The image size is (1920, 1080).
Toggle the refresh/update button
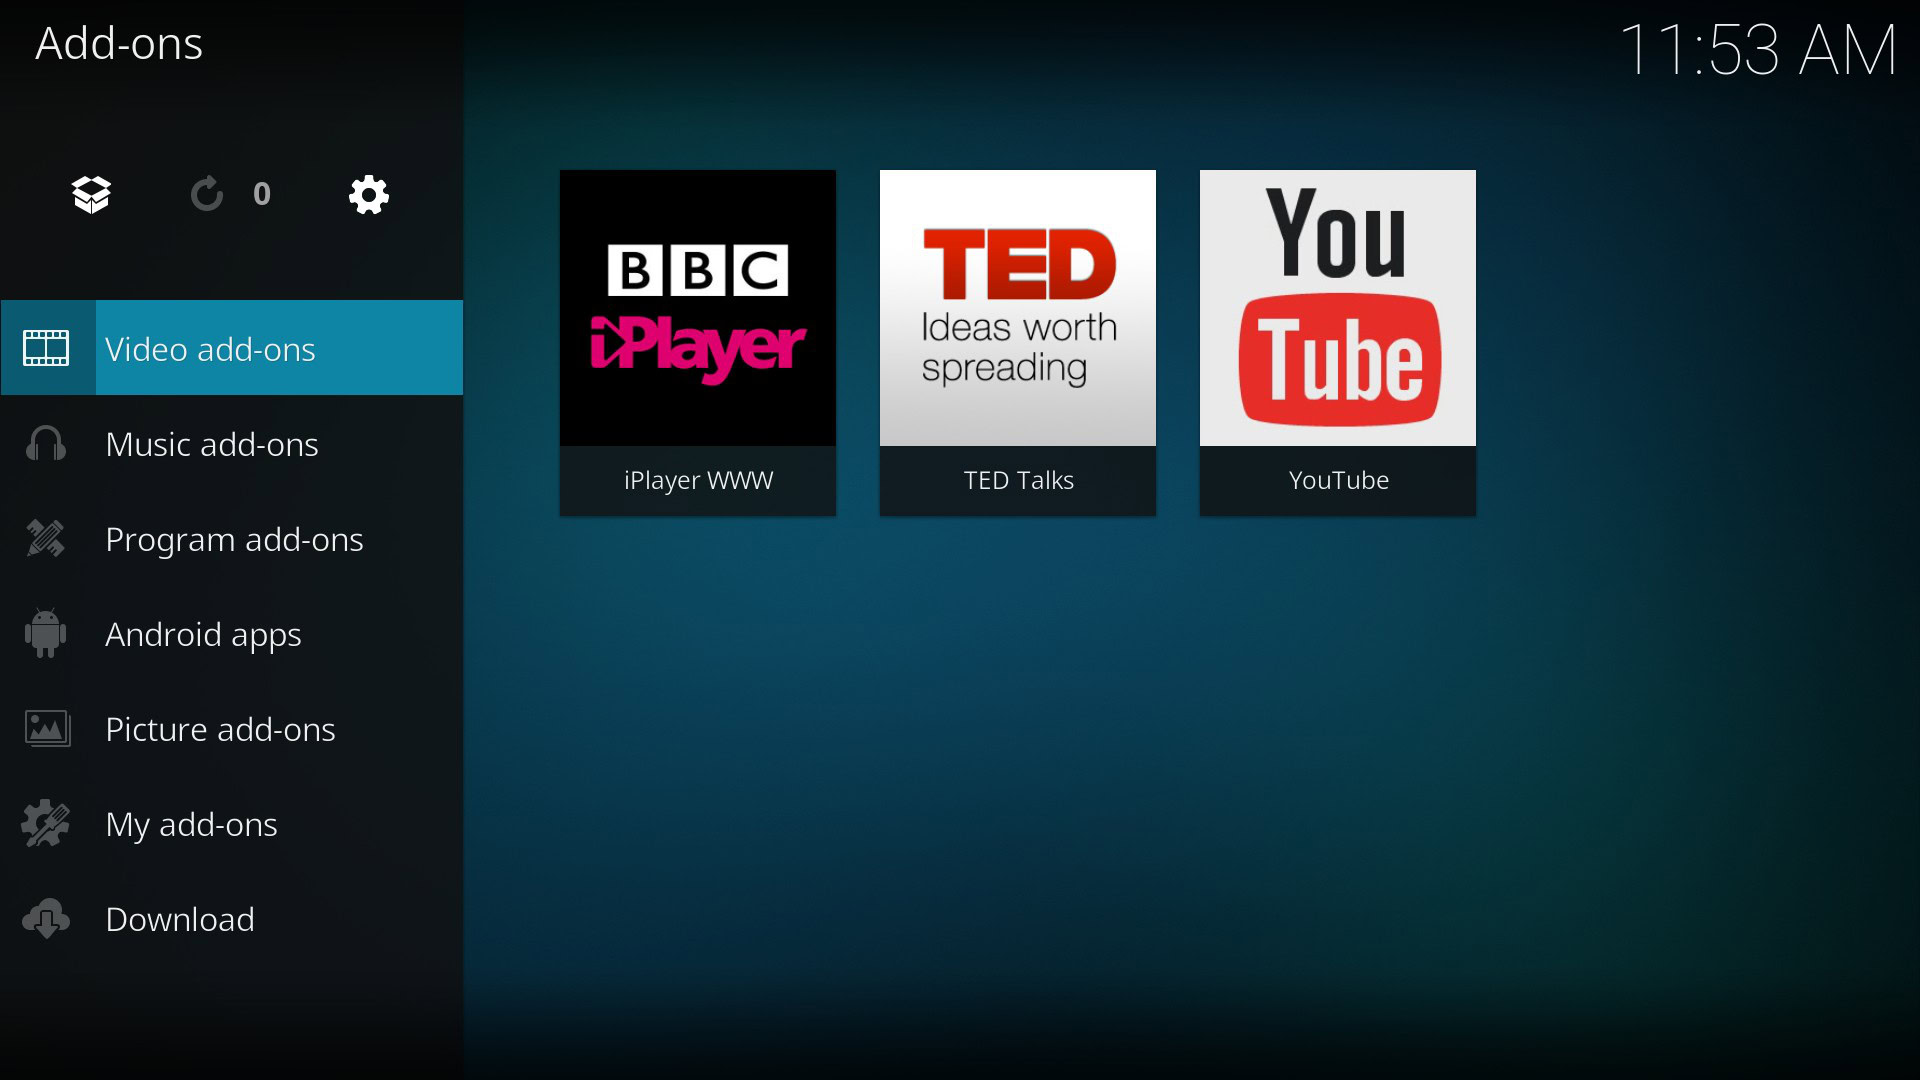point(207,195)
